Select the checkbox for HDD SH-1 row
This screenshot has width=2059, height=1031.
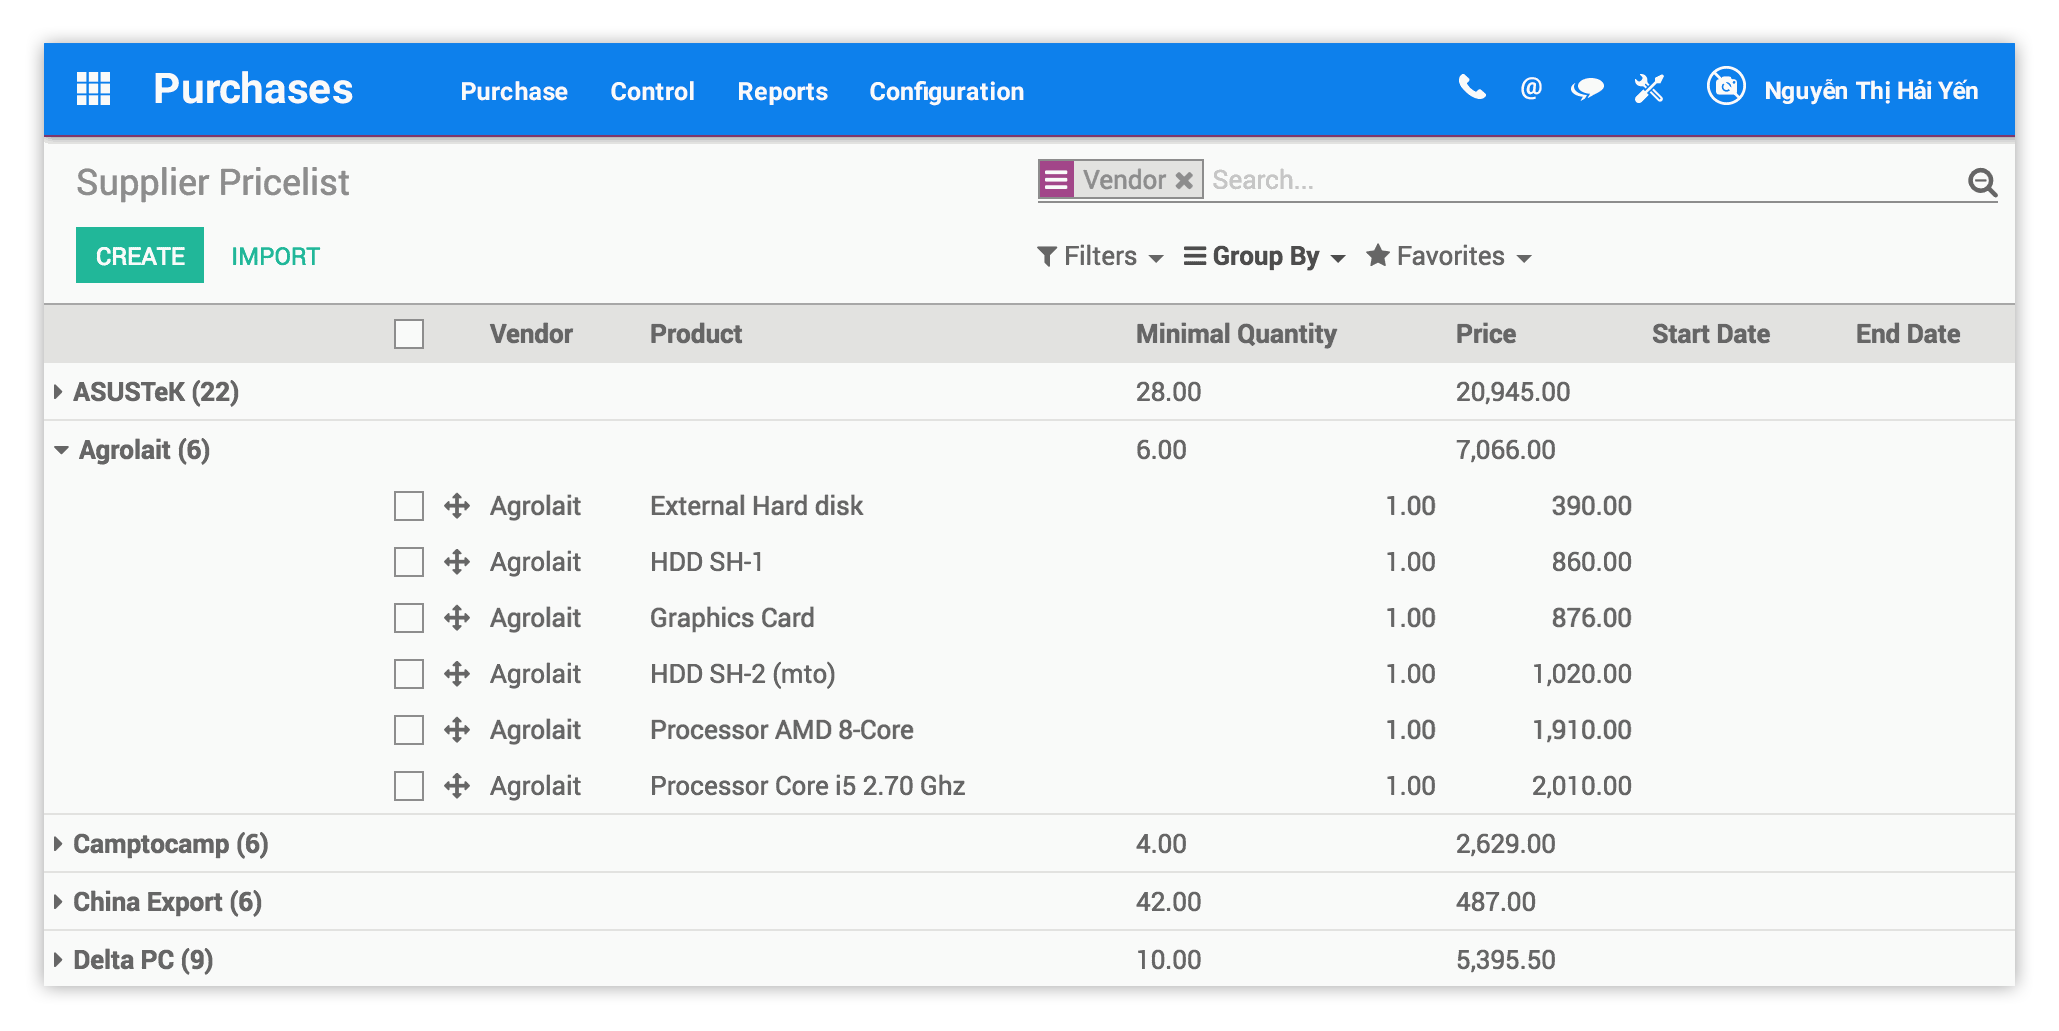(408, 561)
